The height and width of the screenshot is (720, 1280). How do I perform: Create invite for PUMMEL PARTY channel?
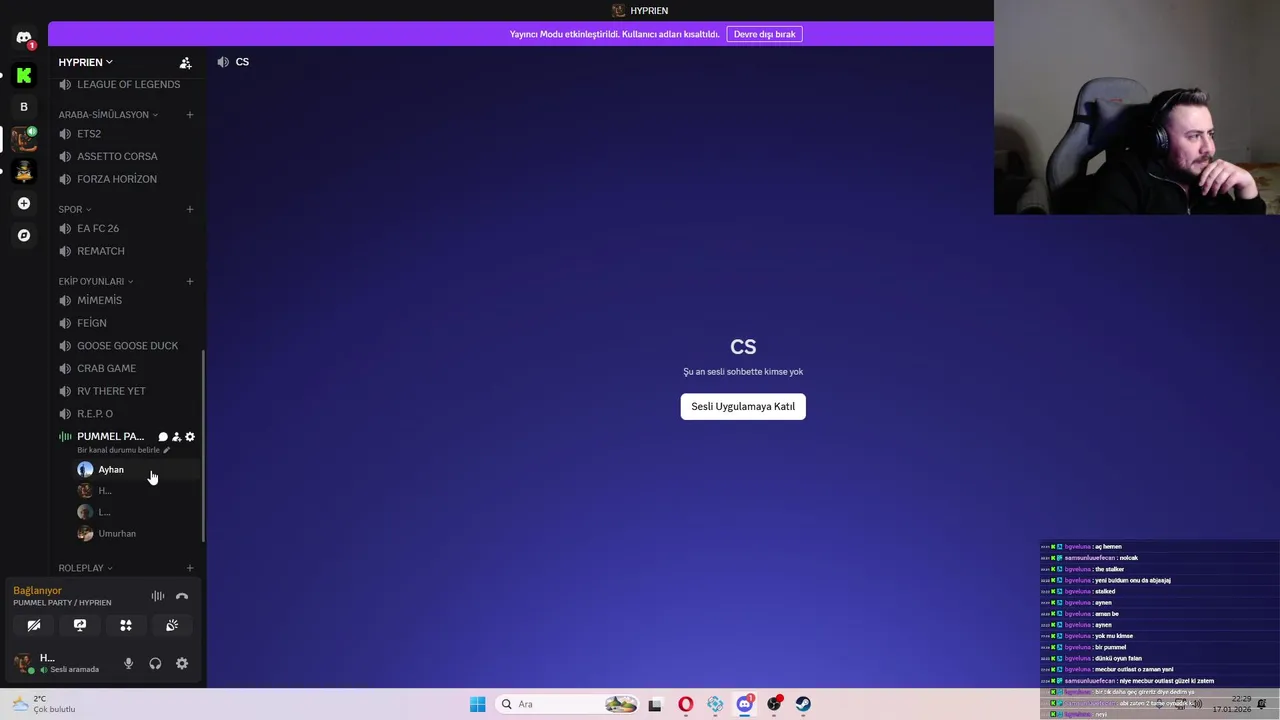pos(176,437)
